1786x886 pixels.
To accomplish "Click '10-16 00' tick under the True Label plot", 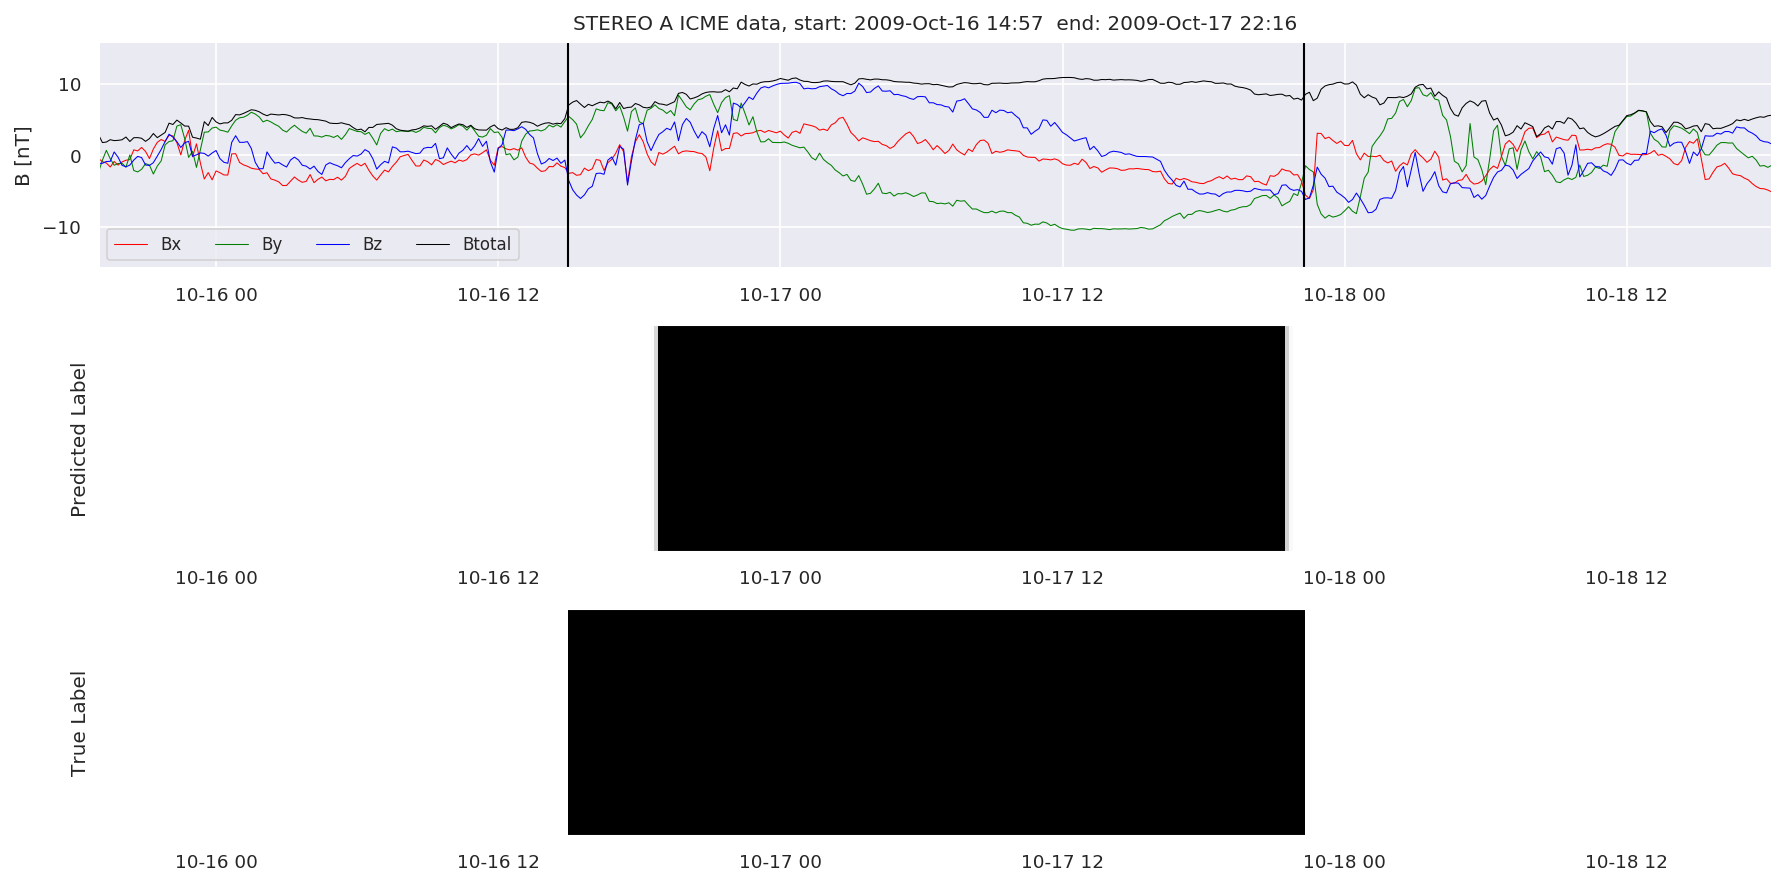I will pos(216,862).
